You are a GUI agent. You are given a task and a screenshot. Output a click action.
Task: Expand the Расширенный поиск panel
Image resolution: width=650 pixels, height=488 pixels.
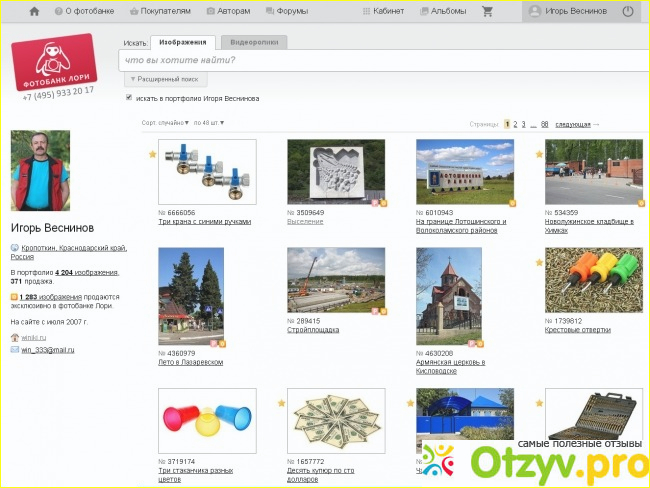point(166,78)
